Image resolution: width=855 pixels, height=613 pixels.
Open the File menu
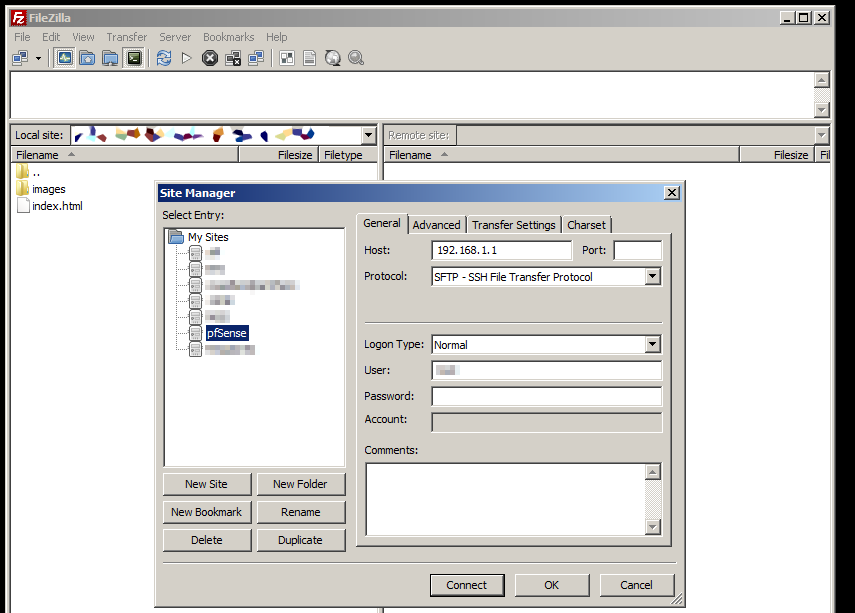click(x=22, y=37)
